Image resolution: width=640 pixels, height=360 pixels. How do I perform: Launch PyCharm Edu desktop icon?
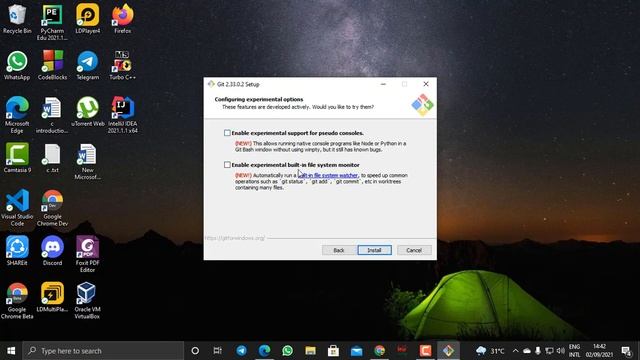point(52,22)
